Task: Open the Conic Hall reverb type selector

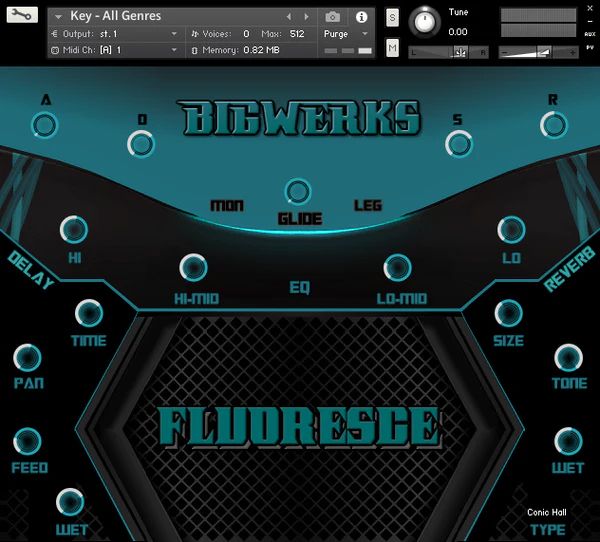Action: (x=547, y=513)
